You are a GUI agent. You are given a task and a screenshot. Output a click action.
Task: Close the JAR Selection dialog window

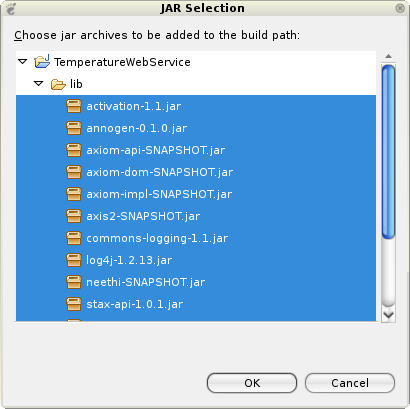tap(400, 8)
